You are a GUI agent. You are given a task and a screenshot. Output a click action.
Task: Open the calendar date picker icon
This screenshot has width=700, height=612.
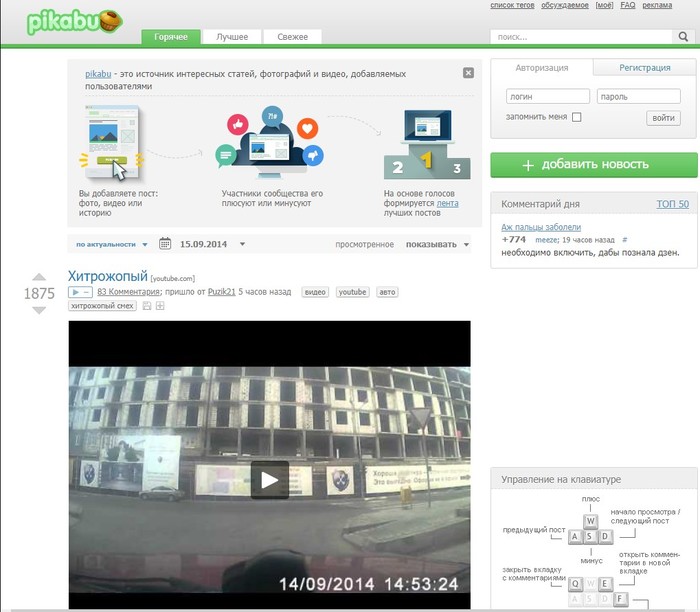(165, 243)
